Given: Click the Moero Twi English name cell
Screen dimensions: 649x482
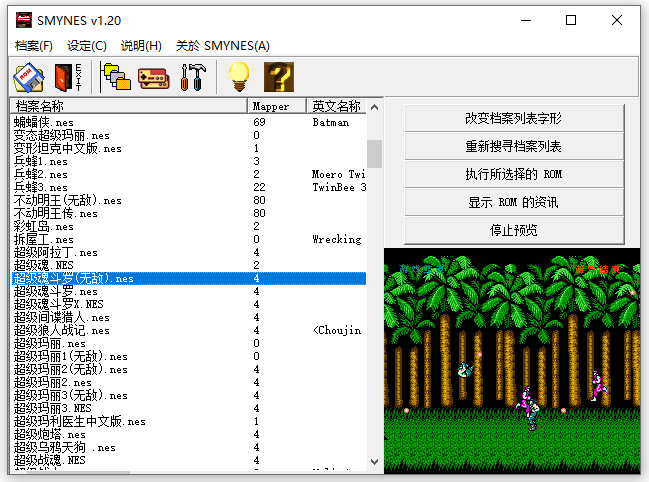Looking at the screenshot, I should point(339,174).
